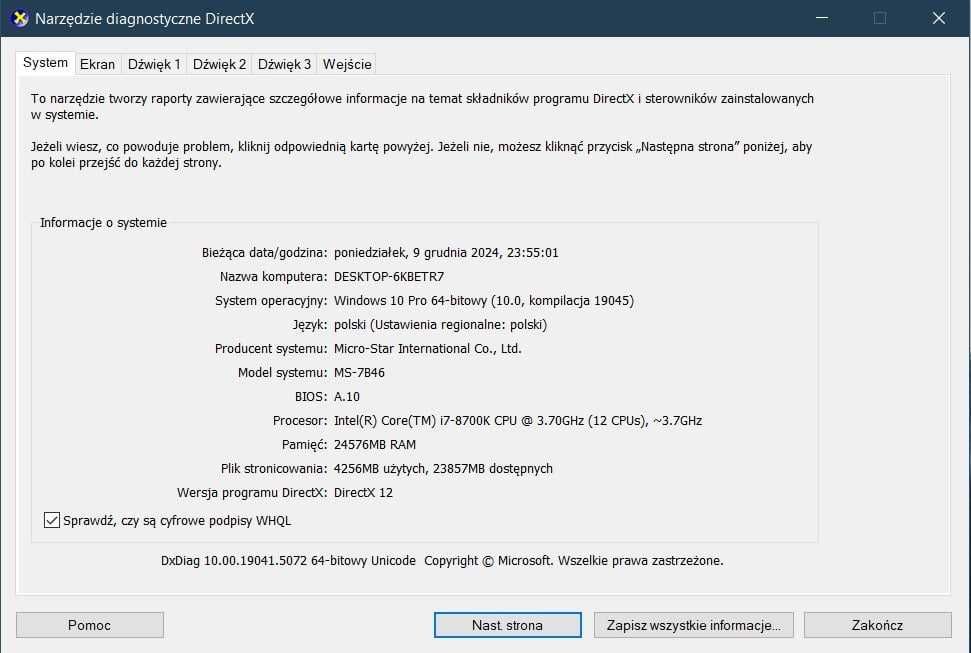Click the BIOS: label

tap(311, 397)
